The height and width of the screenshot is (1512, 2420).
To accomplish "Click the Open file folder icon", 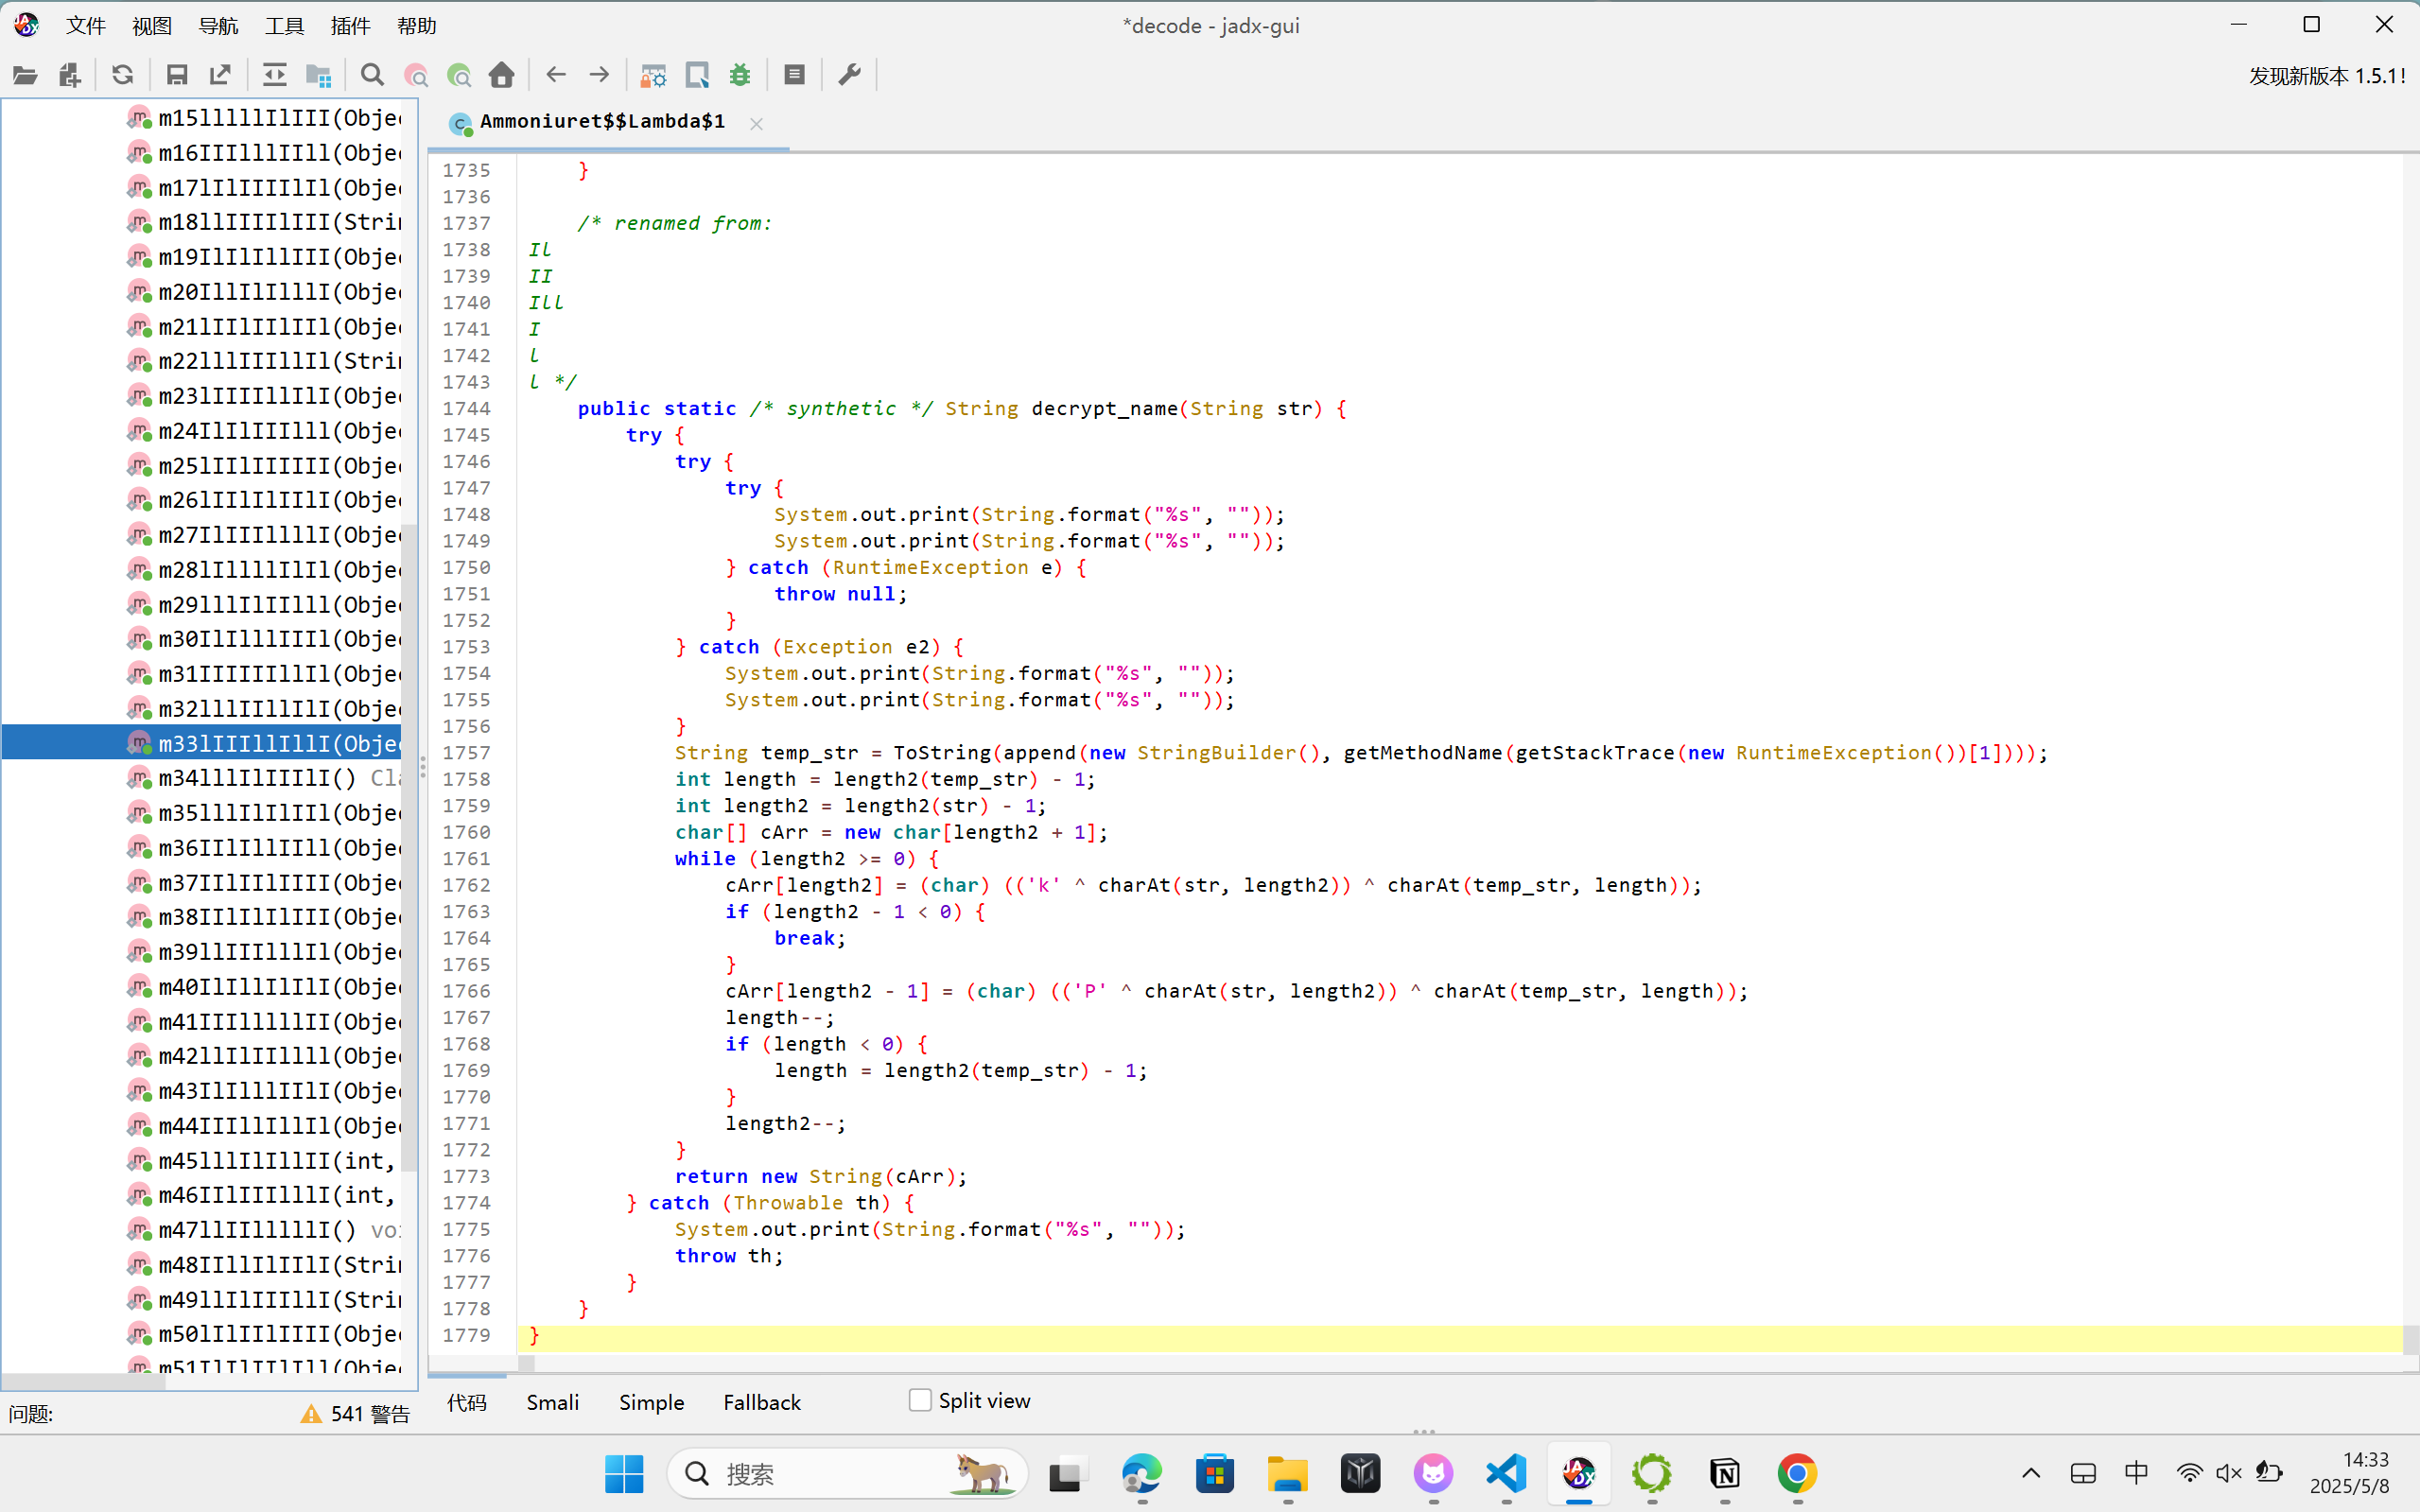I will pos(25,75).
